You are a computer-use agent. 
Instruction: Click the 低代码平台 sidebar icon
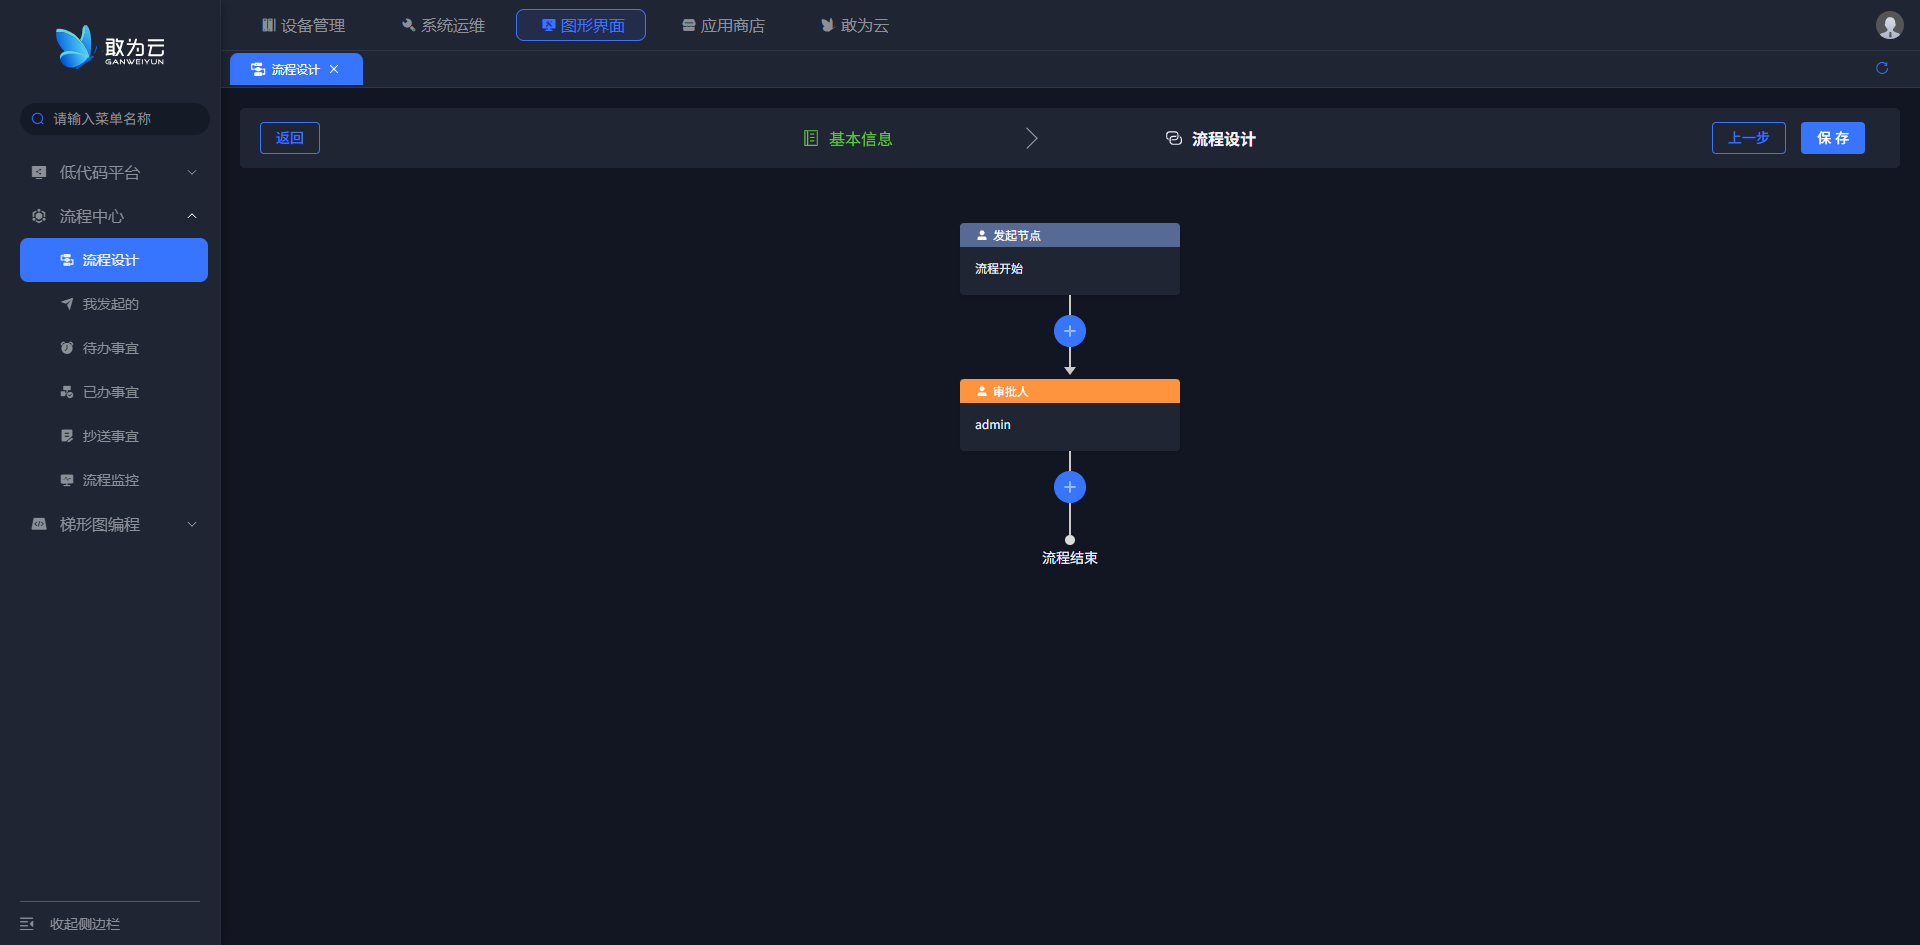pos(39,172)
